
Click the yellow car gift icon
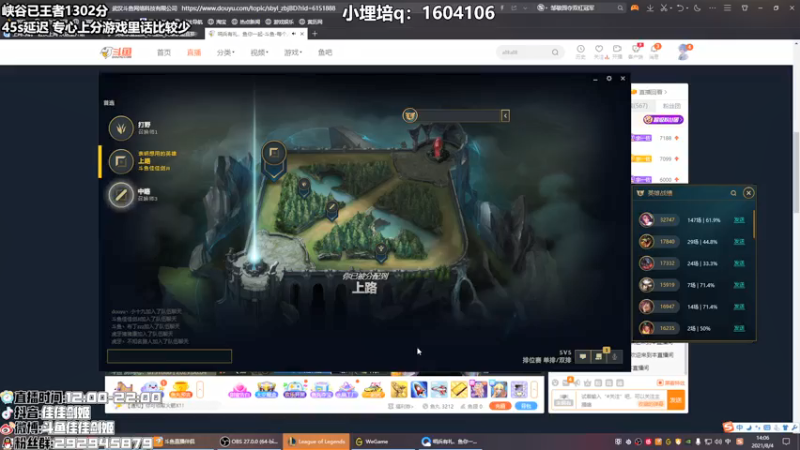click(373, 390)
